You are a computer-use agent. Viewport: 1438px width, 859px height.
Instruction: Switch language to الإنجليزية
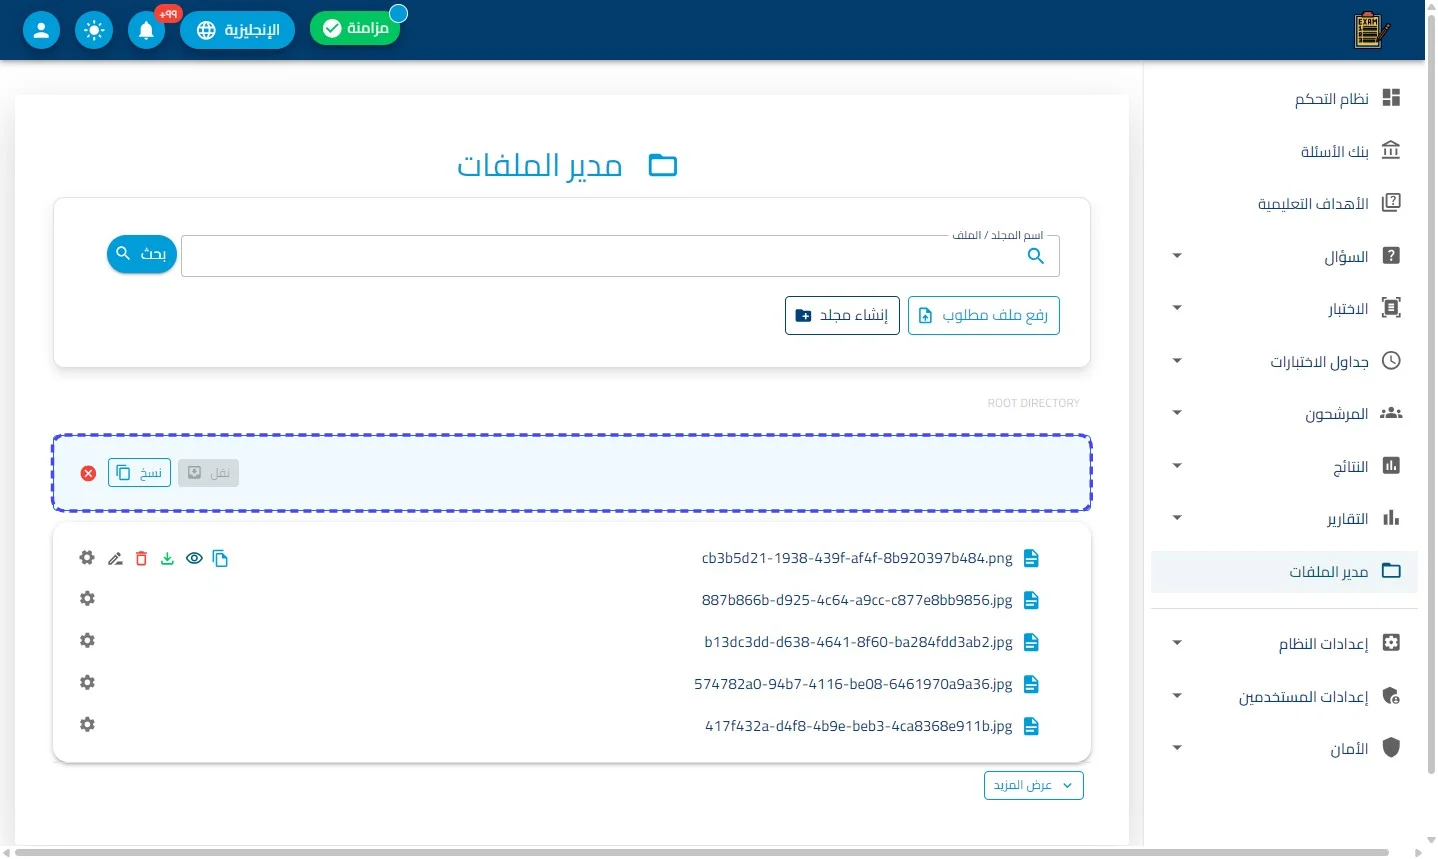tap(238, 30)
